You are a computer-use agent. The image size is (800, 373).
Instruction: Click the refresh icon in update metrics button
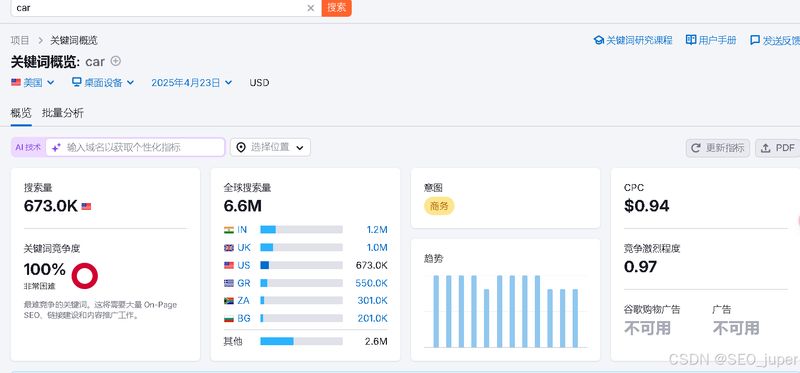click(x=695, y=148)
